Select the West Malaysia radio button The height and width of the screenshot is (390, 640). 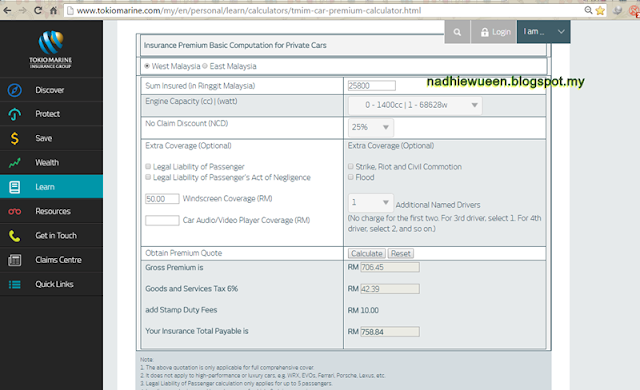(147, 66)
